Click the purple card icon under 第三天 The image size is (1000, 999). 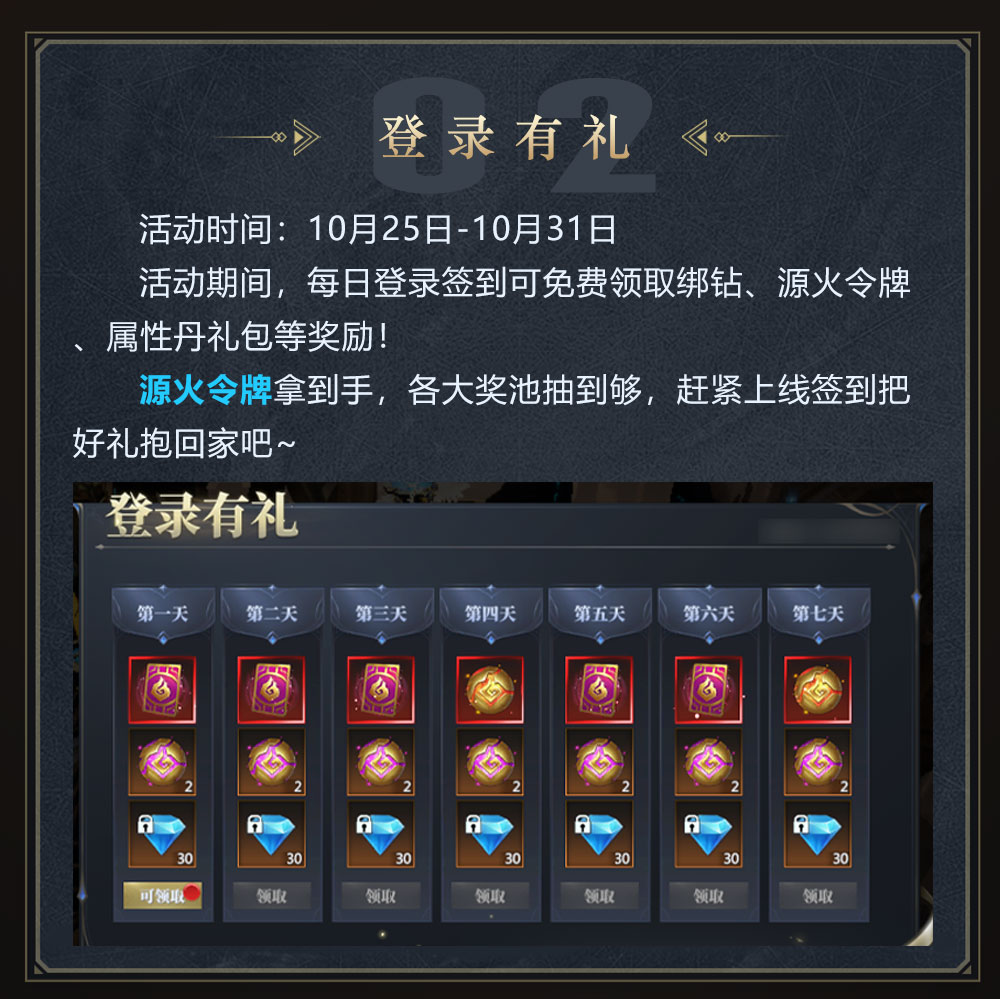coord(381,690)
